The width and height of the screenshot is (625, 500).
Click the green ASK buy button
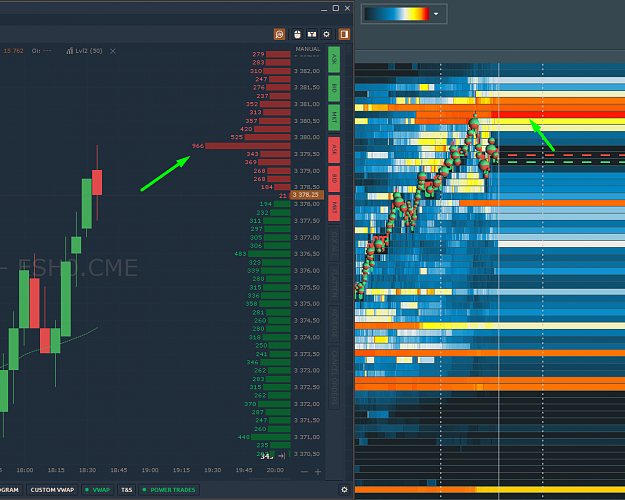[334, 59]
